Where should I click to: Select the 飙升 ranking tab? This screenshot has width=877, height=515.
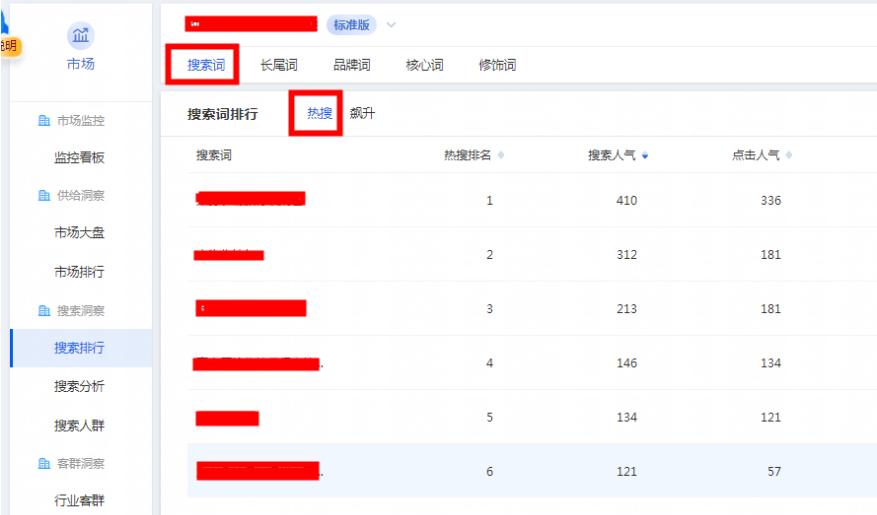point(362,113)
